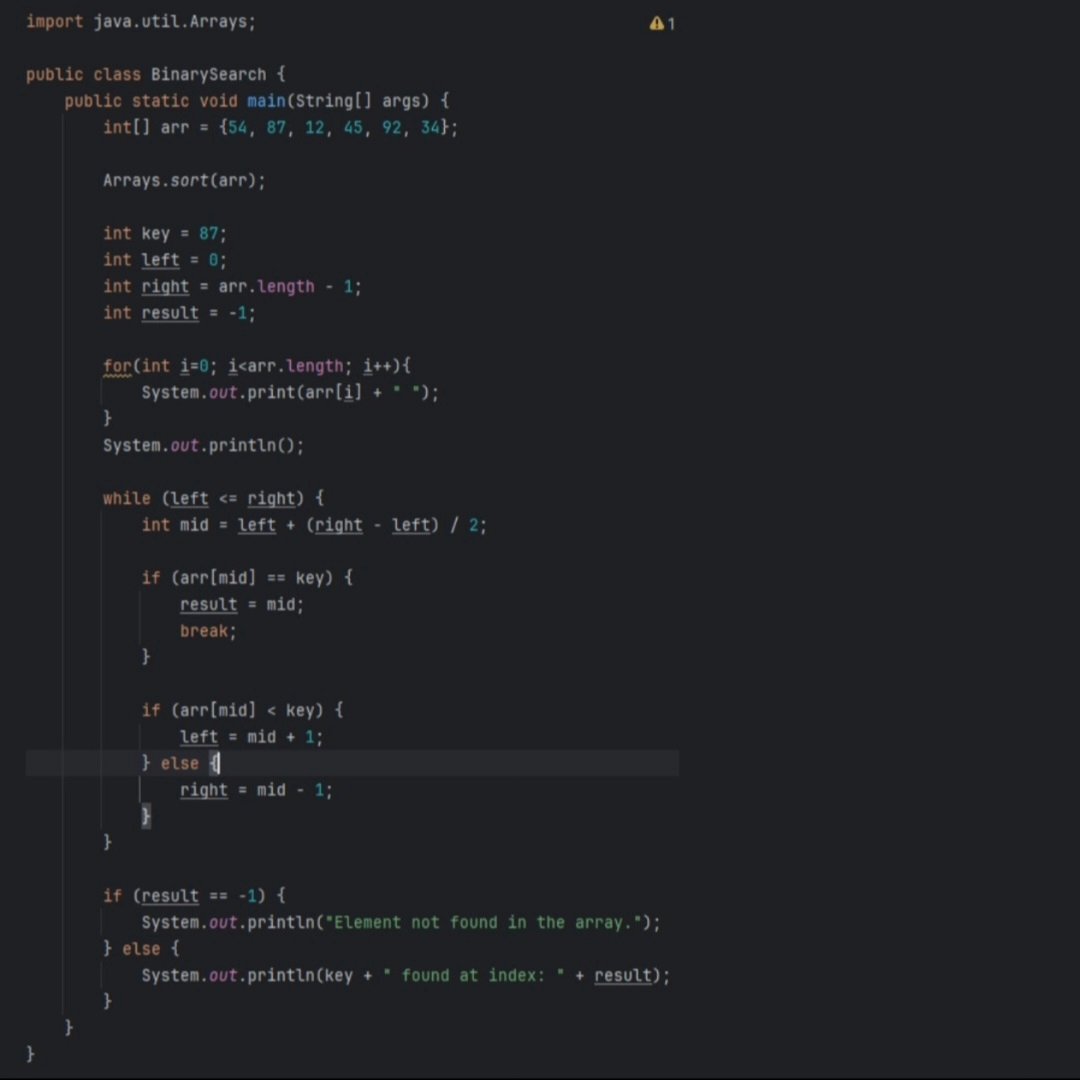Click the class name 'BinarySearch'

[208, 74]
